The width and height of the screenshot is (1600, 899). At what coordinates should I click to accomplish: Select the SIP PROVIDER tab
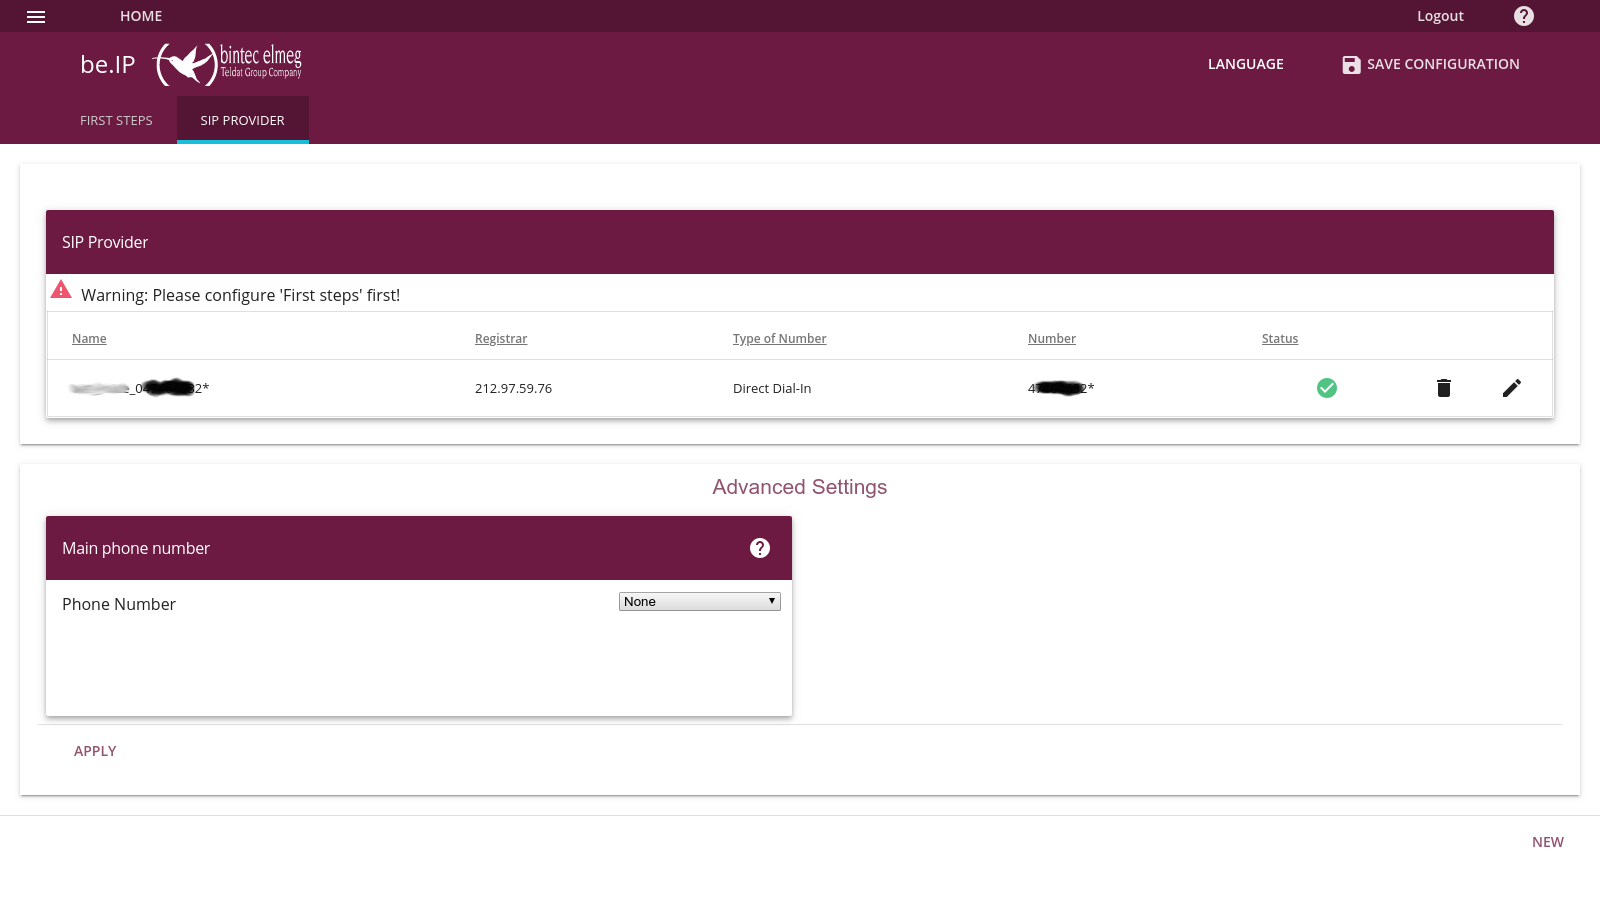243,120
